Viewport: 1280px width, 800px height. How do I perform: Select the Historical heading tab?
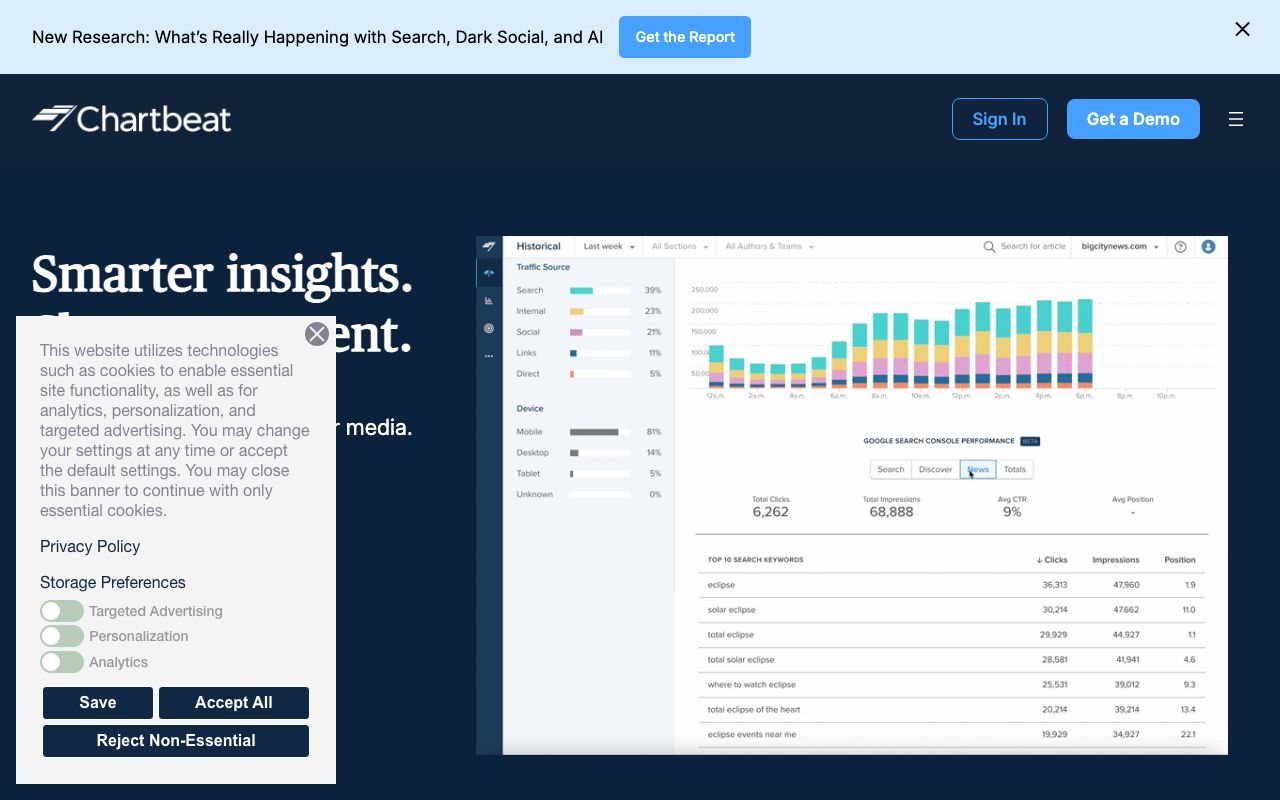tap(539, 246)
